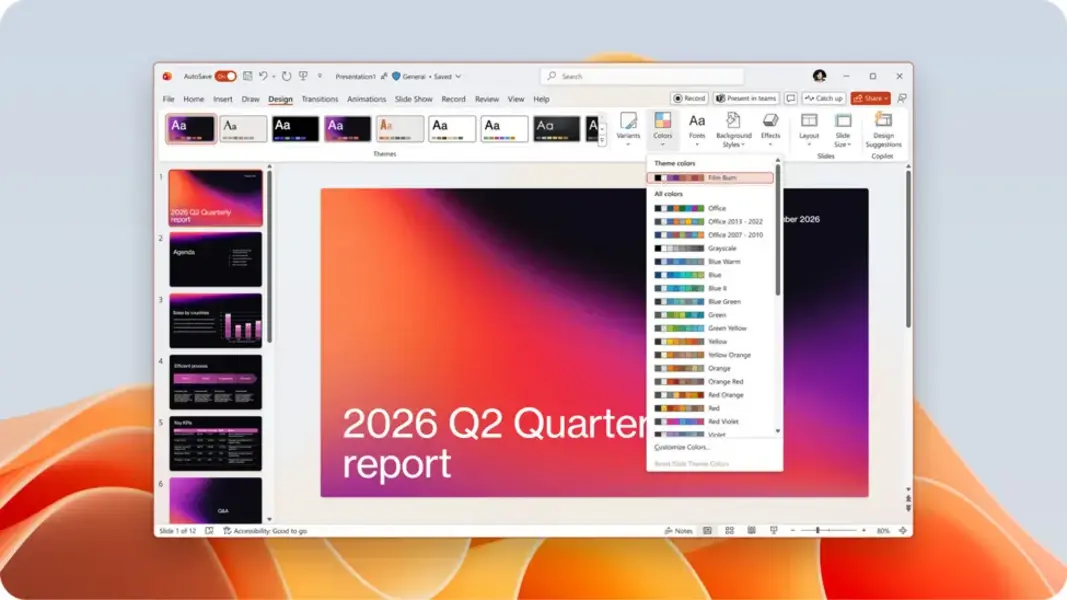Open the Variants dropdown

pyautogui.click(x=628, y=129)
